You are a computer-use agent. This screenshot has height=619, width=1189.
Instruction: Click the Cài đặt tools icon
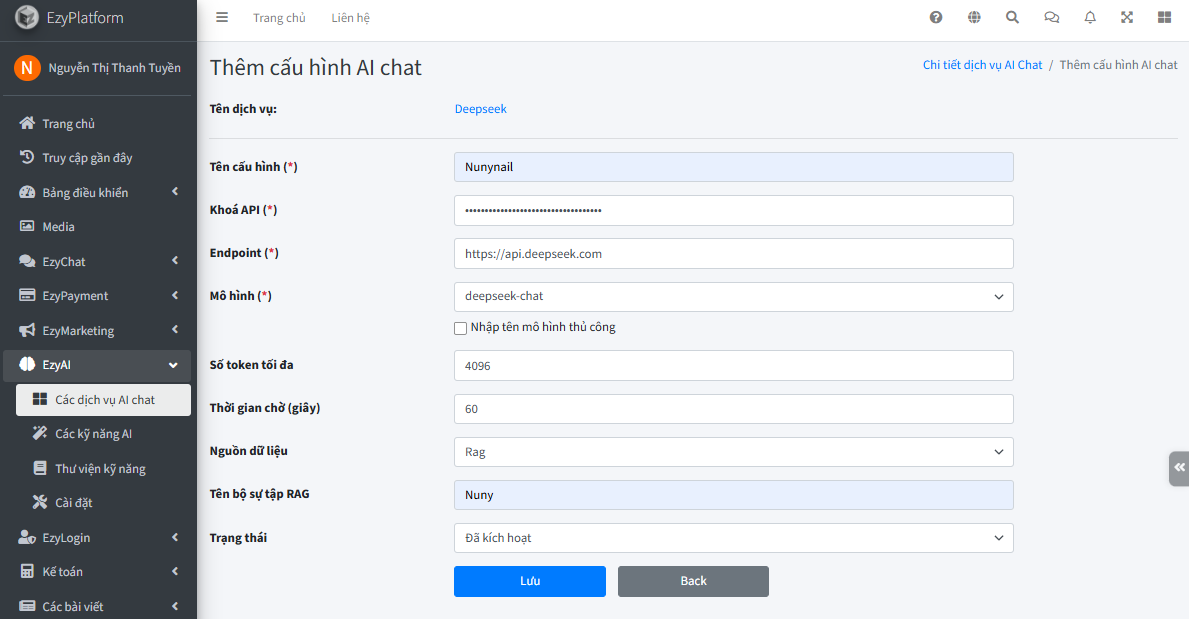(40, 502)
